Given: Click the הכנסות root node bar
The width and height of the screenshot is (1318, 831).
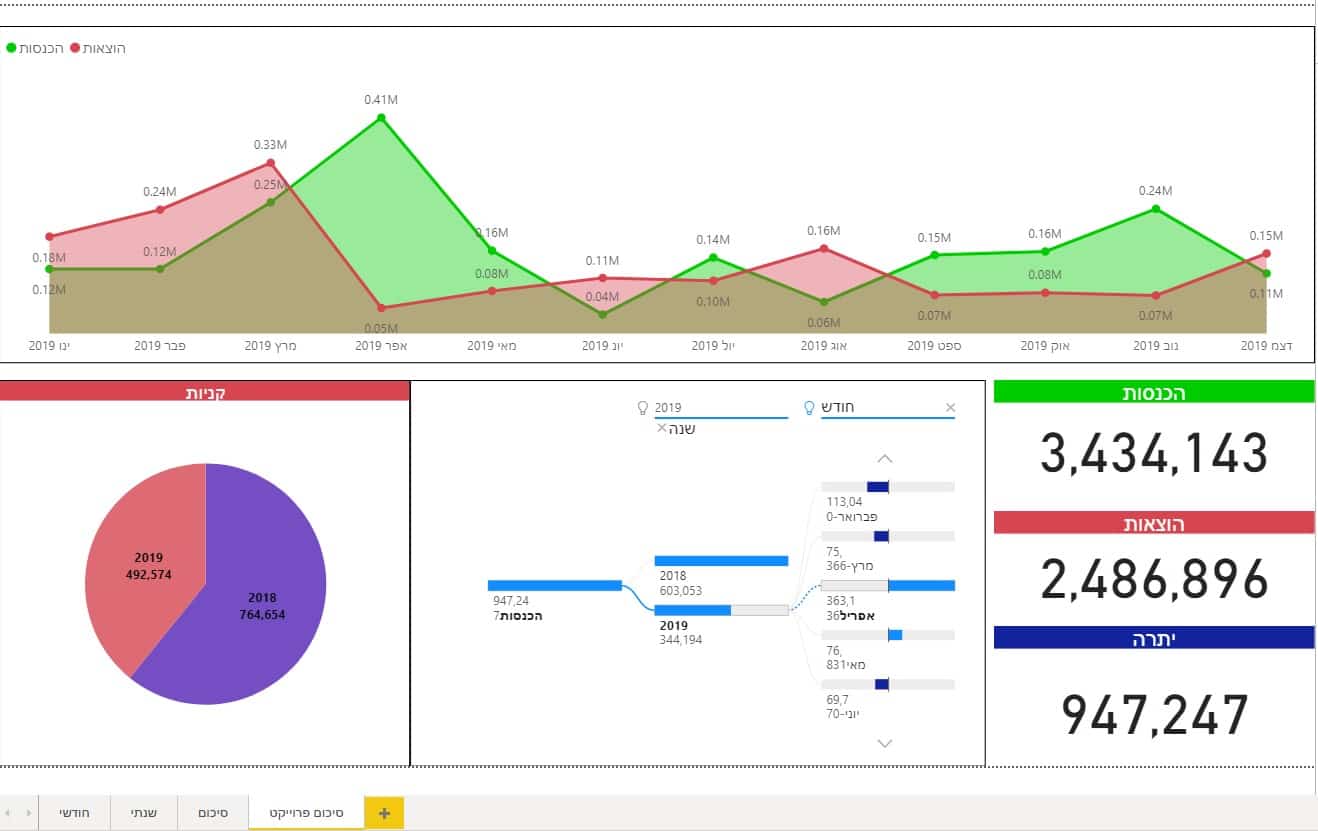Looking at the screenshot, I should click(x=555, y=585).
